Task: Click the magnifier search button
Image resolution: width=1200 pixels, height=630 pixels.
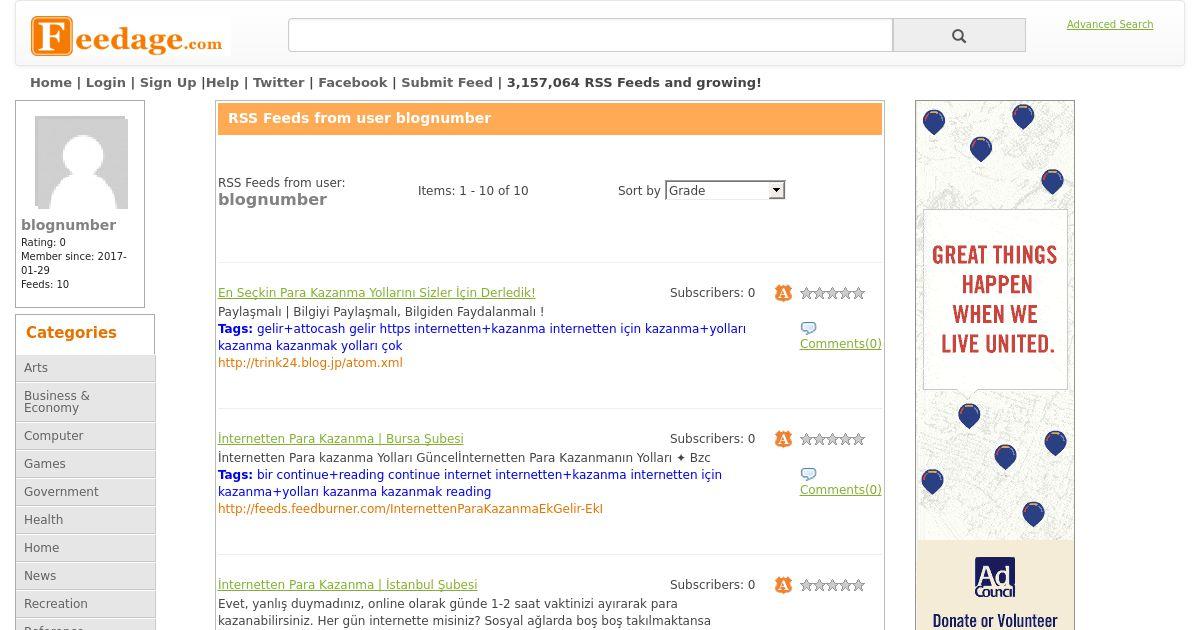Action: pos(959,35)
